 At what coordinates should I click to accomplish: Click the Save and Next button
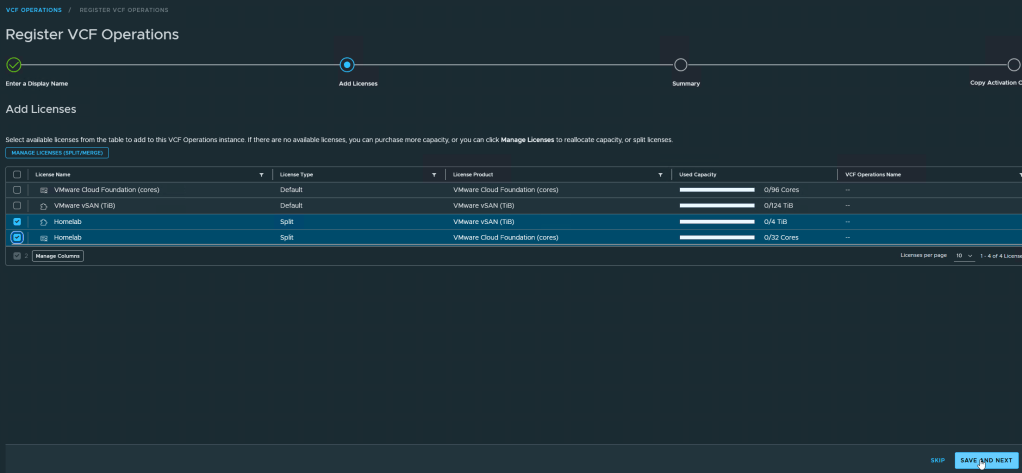(986, 460)
